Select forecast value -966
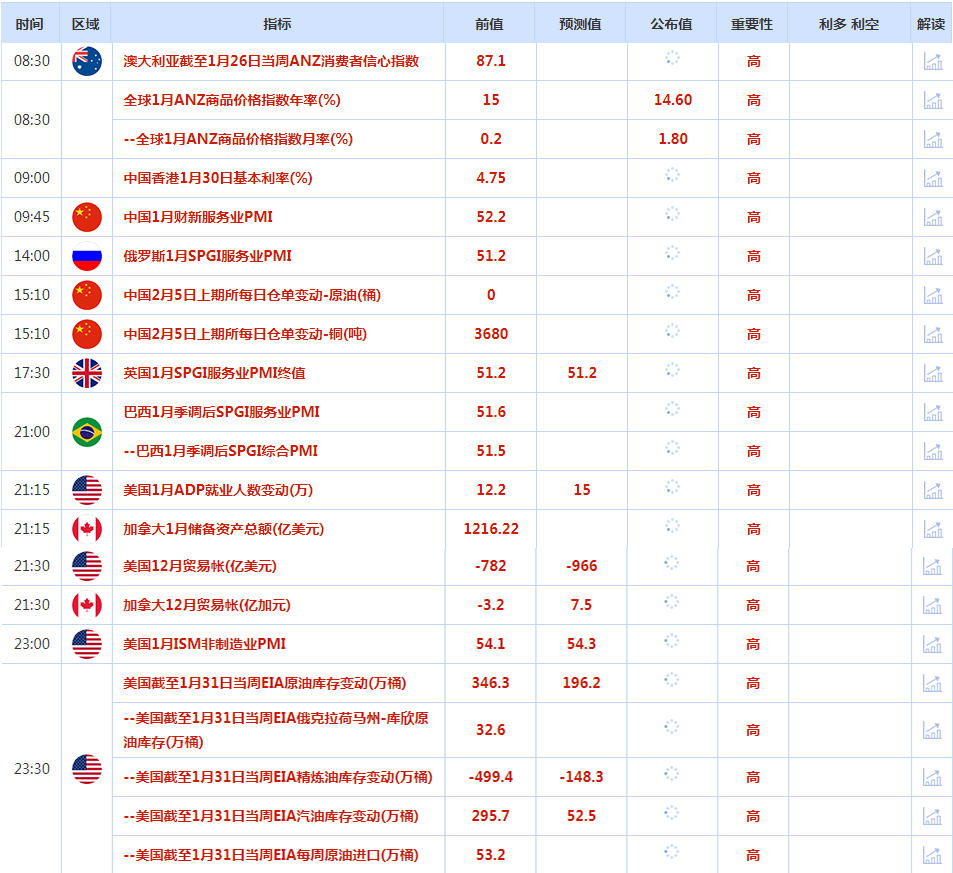Screen dimensions: 953x873 [582, 565]
